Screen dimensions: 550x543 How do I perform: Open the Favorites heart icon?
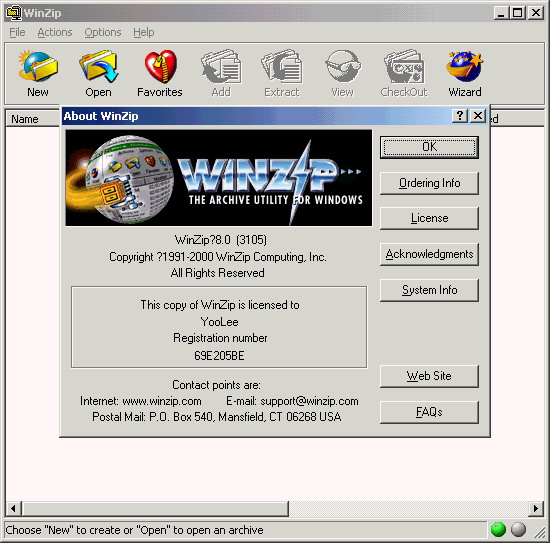[x=160, y=73]
